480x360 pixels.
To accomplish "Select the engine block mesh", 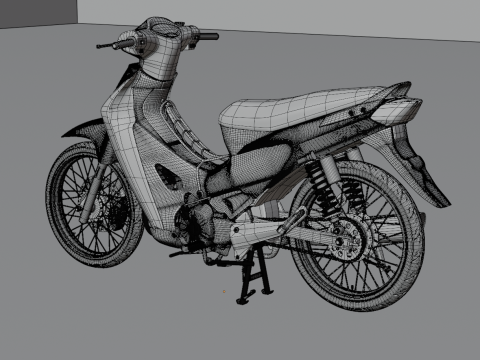I will click(x=197, y=225).
